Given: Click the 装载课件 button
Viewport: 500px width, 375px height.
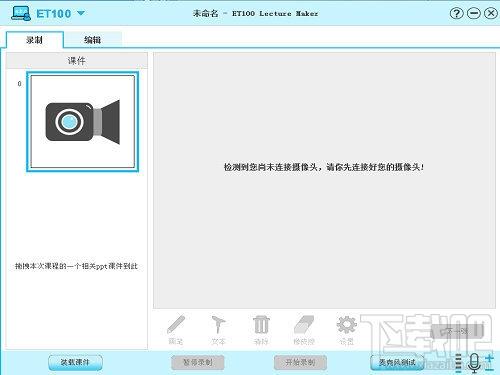Looking at the screenshot, I should (x=75, y=362).
